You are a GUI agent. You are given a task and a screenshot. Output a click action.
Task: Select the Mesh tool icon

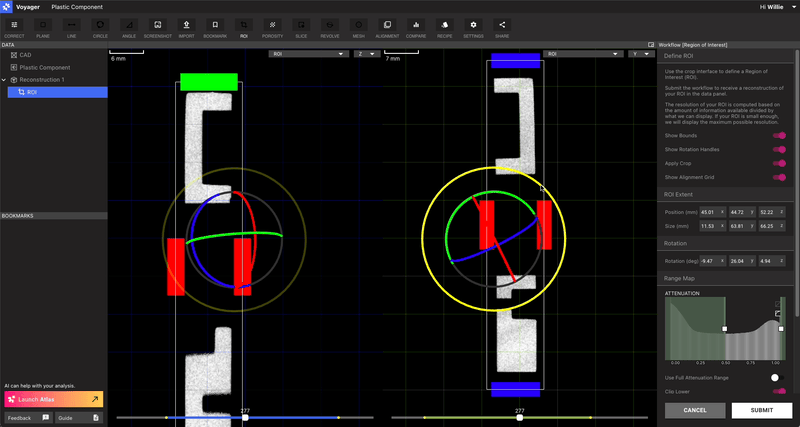point(358,24)
